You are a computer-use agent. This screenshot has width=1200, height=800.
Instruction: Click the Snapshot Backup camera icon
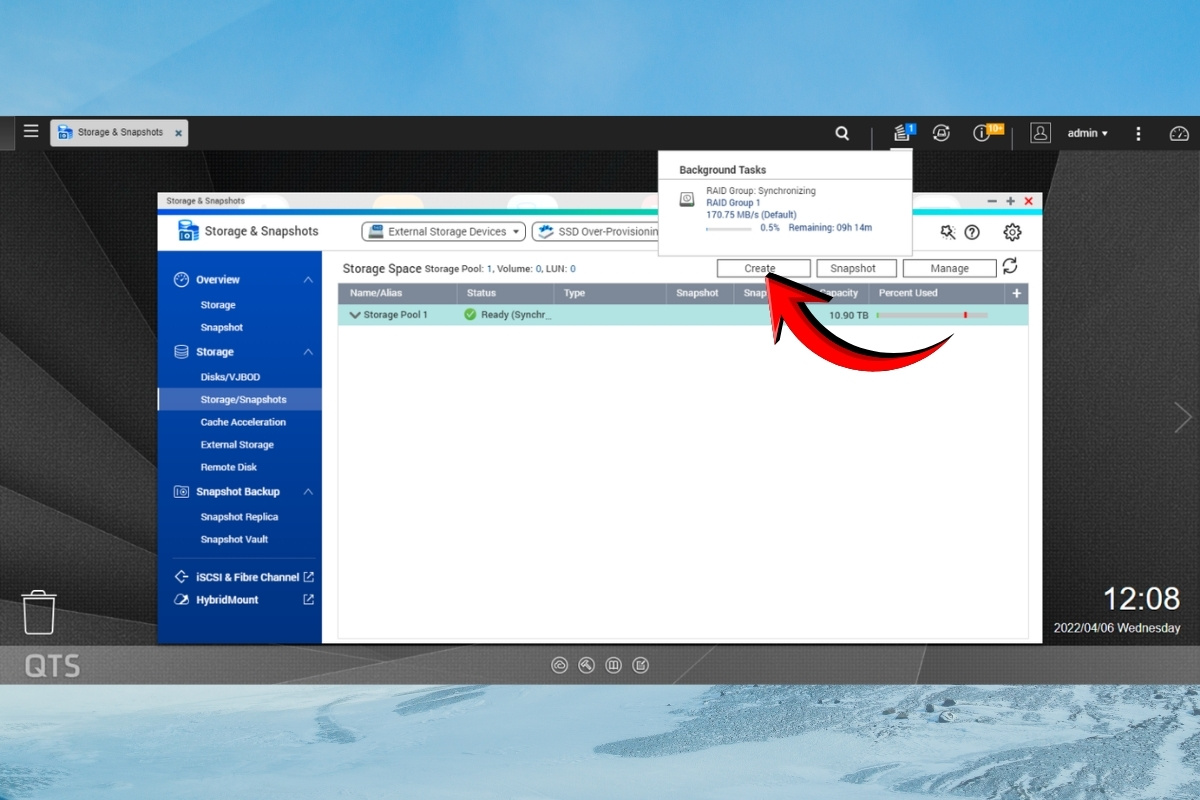pyautogui.click(x=181, y=492)
